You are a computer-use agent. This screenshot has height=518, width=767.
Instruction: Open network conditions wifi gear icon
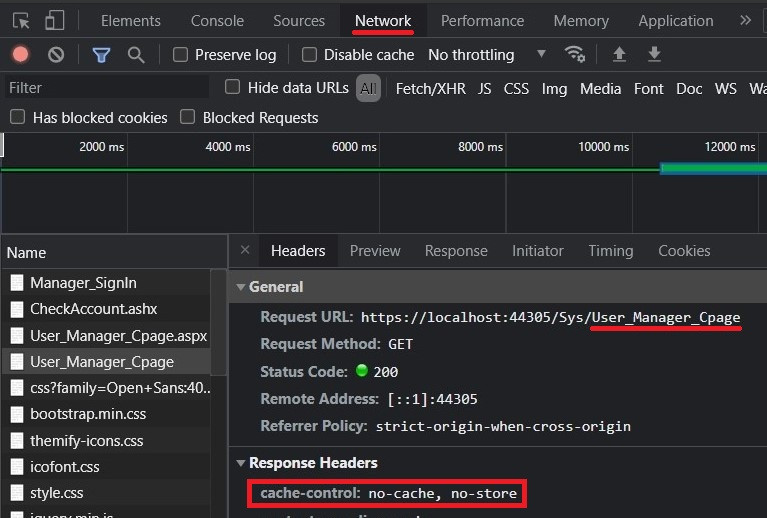click(x=575, y=54)
